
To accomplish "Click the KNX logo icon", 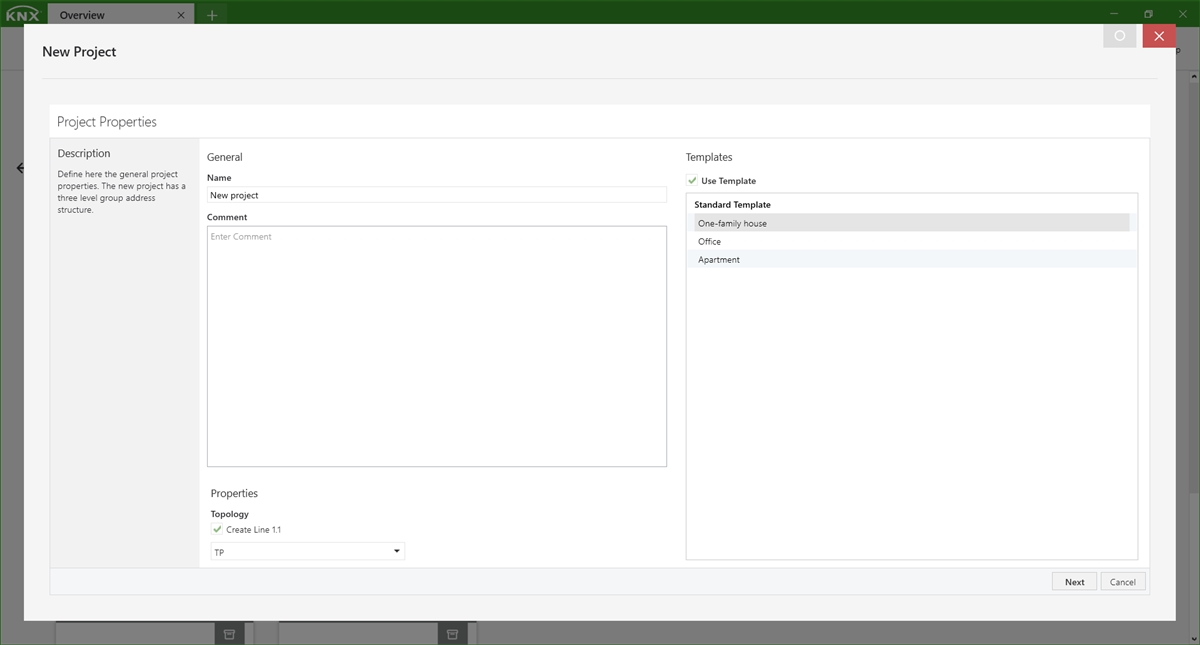I will tap(22, 15).
